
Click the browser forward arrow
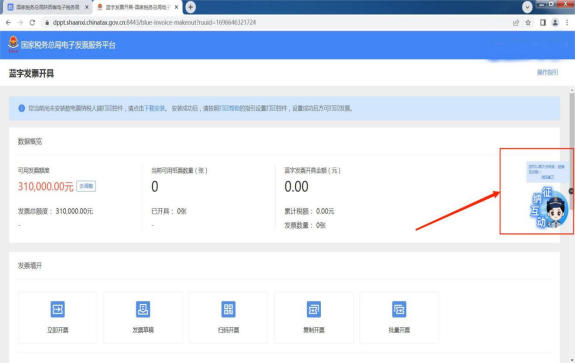20,22
